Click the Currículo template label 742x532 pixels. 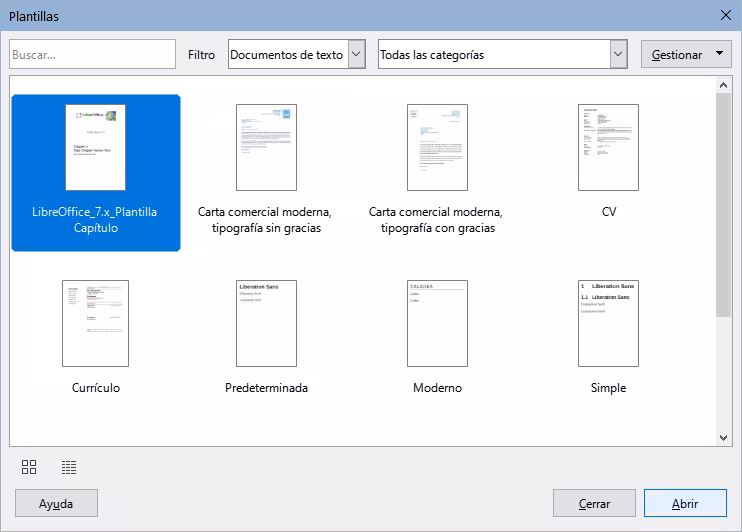[x=96, y=388]
